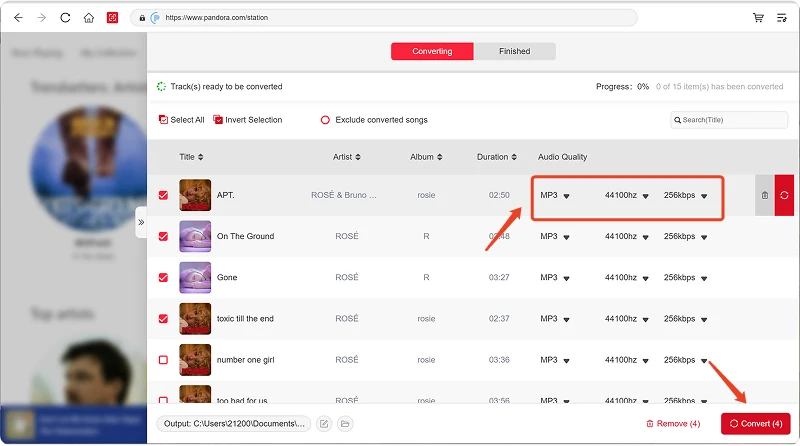Click the Convert (4) button
The image size is (800, 446).
point(756,424)
